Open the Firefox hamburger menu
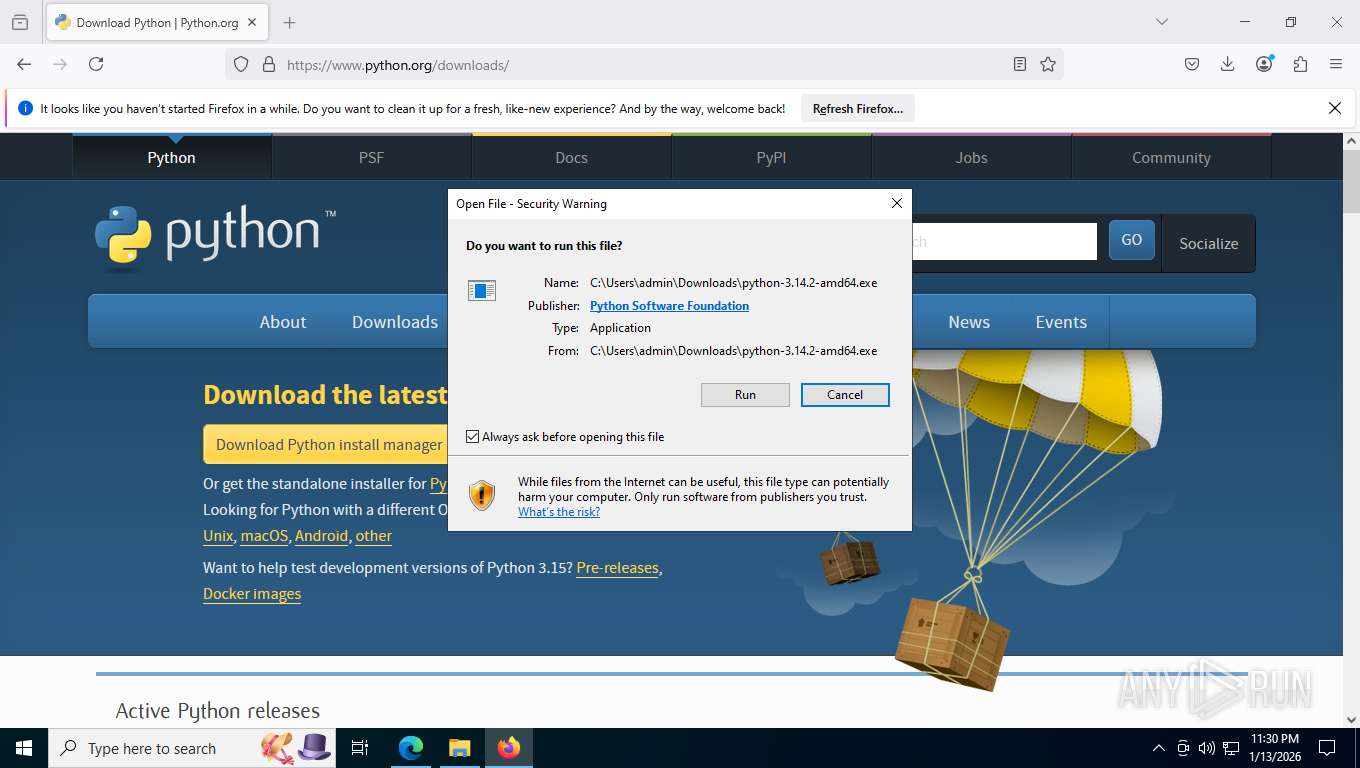The height and width of the screenshot is (768, 1360). pos(1336,64)
